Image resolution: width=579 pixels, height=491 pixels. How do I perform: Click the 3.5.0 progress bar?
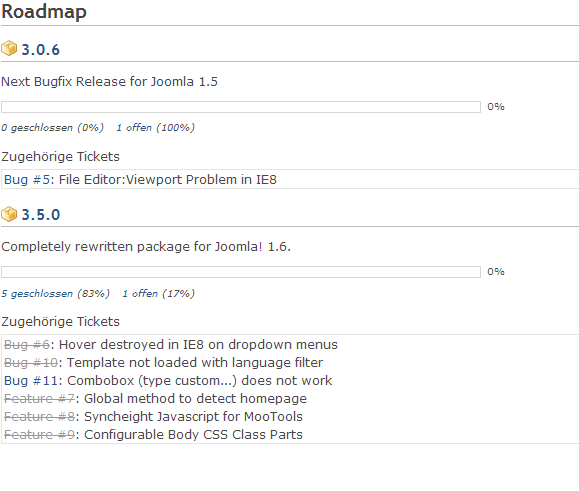click(241, 272)
